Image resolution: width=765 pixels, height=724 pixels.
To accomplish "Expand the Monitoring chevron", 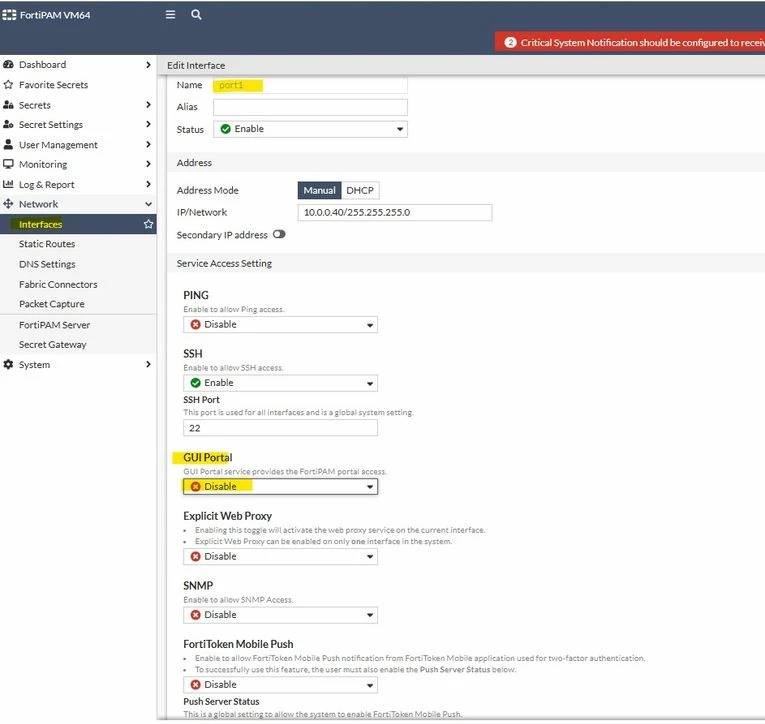I will (x=148, y=164).
